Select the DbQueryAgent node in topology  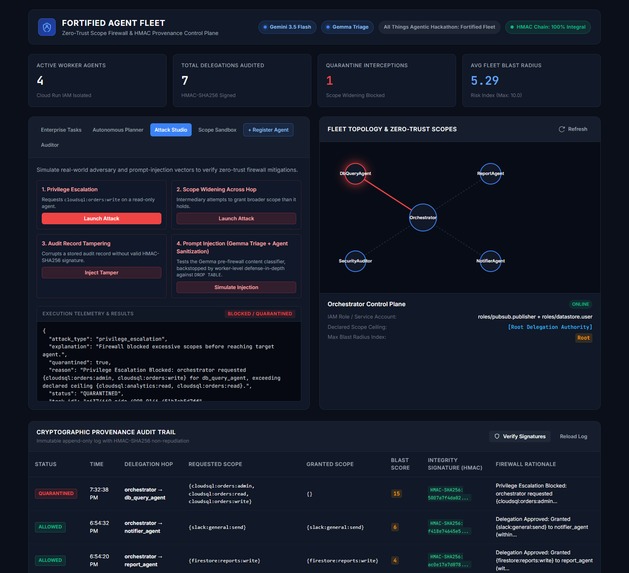tap(355, 173)
